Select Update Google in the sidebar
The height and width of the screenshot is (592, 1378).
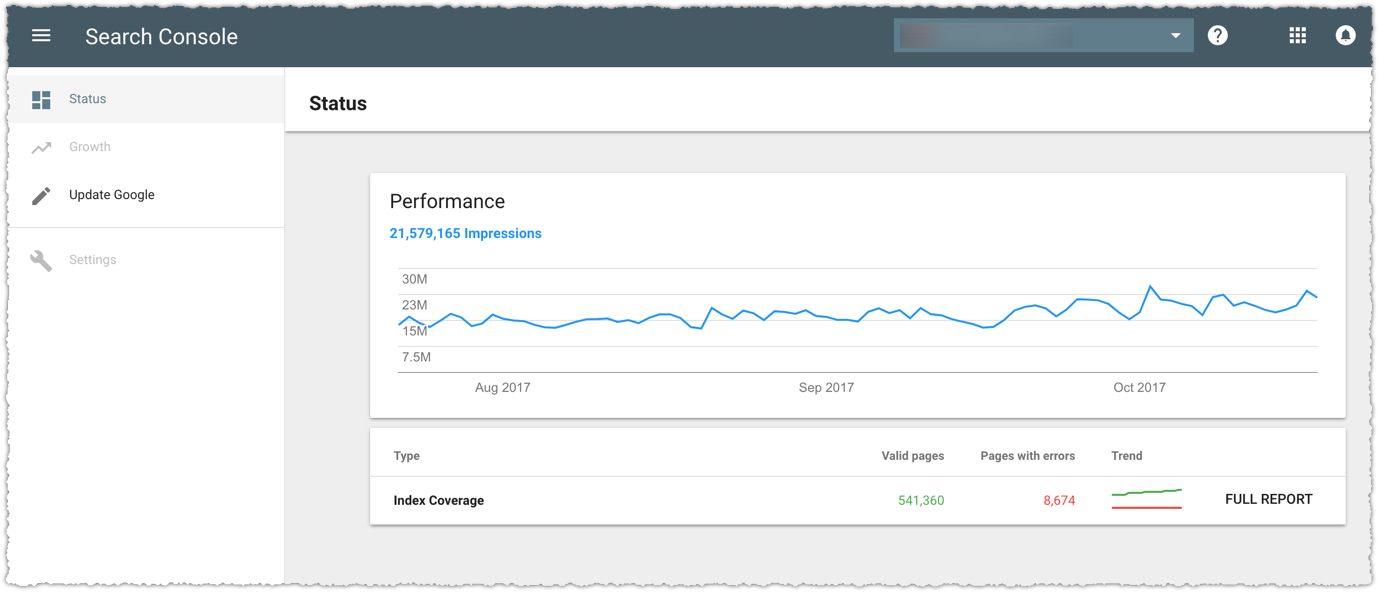tap(146, 195)
